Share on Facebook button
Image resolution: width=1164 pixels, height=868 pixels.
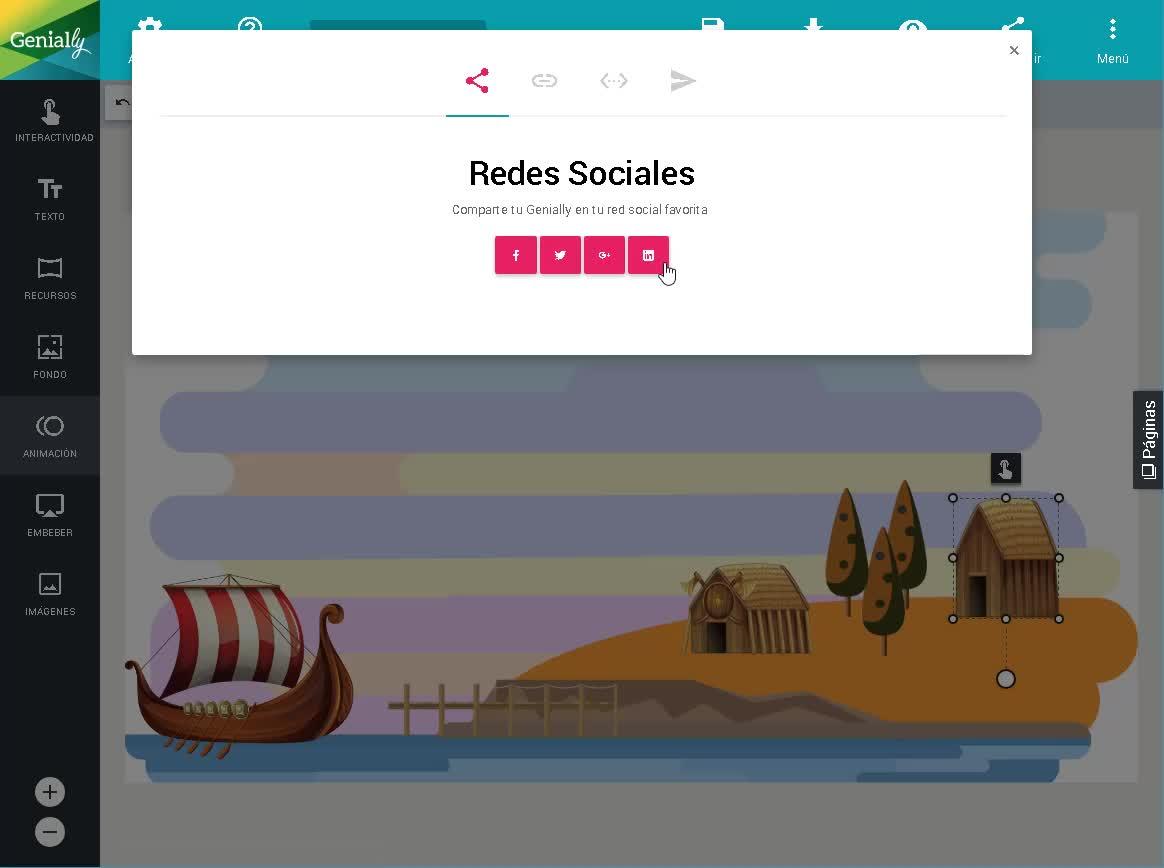[x=516, y=255]
